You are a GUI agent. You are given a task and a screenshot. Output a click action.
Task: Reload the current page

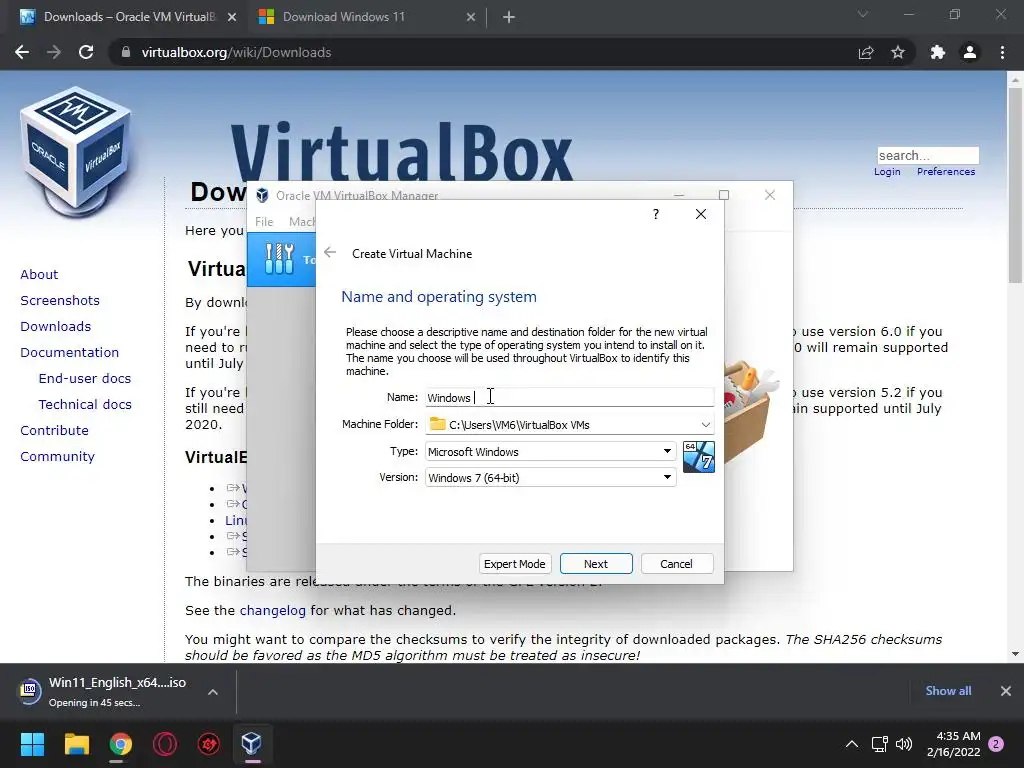pos(86,52)
